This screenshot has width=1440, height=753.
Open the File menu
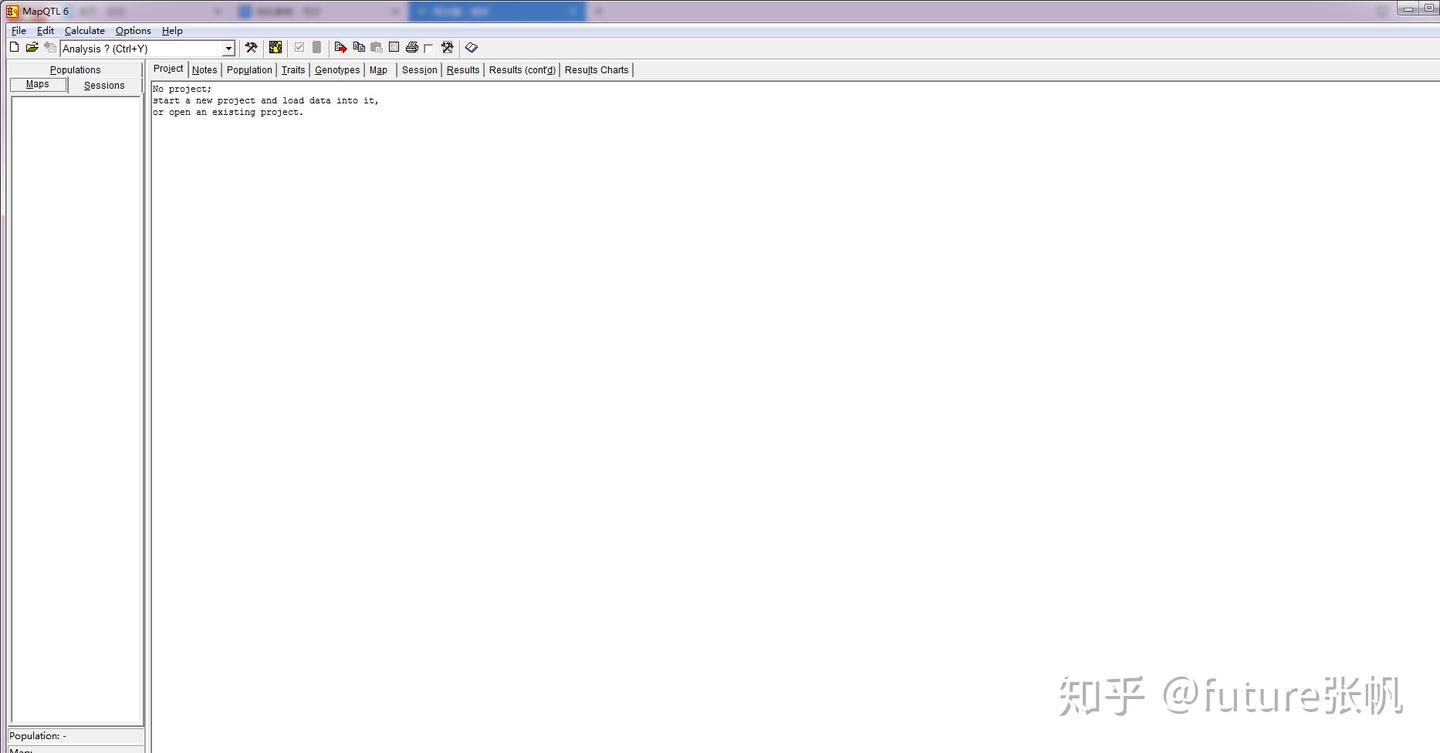click(x=19, y=31)
